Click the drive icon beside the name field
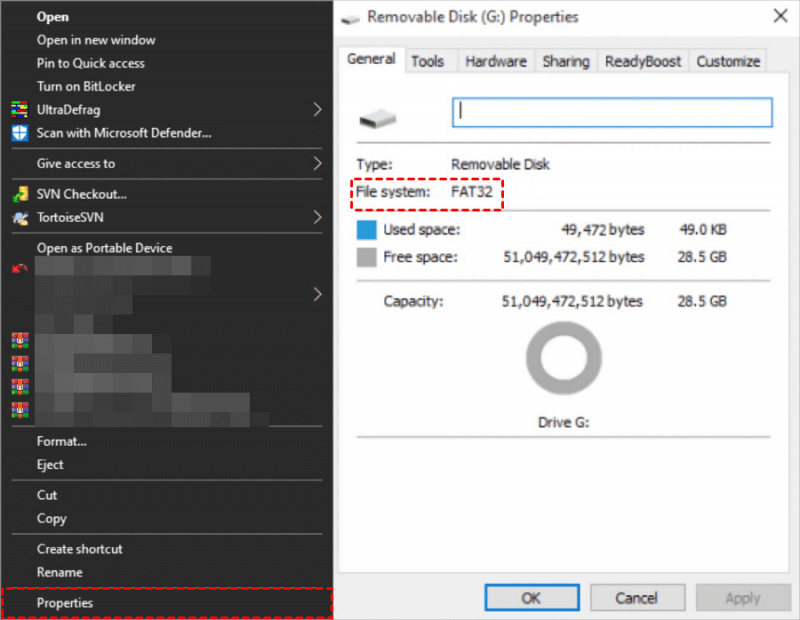The height and width of the screenshot is (620, 800). click(x=377, y=119)
